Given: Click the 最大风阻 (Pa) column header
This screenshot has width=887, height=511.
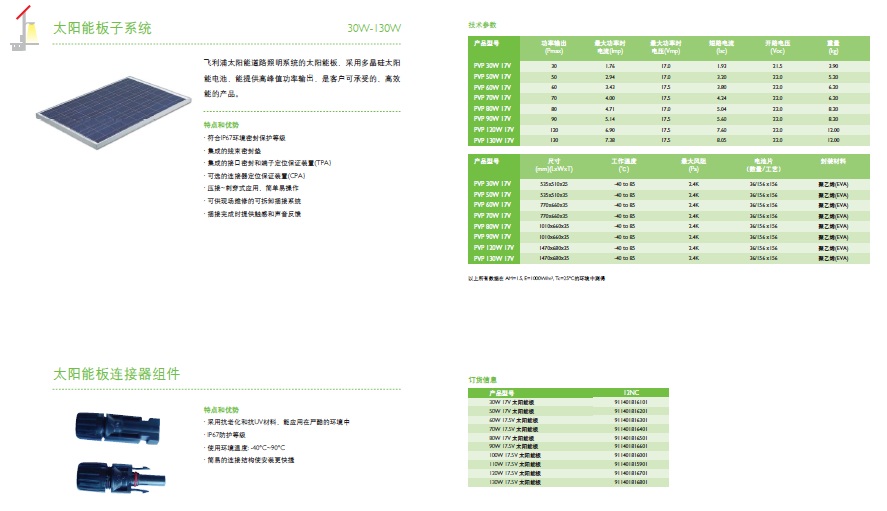Looking at the screenshot, I should coord(694,165).
